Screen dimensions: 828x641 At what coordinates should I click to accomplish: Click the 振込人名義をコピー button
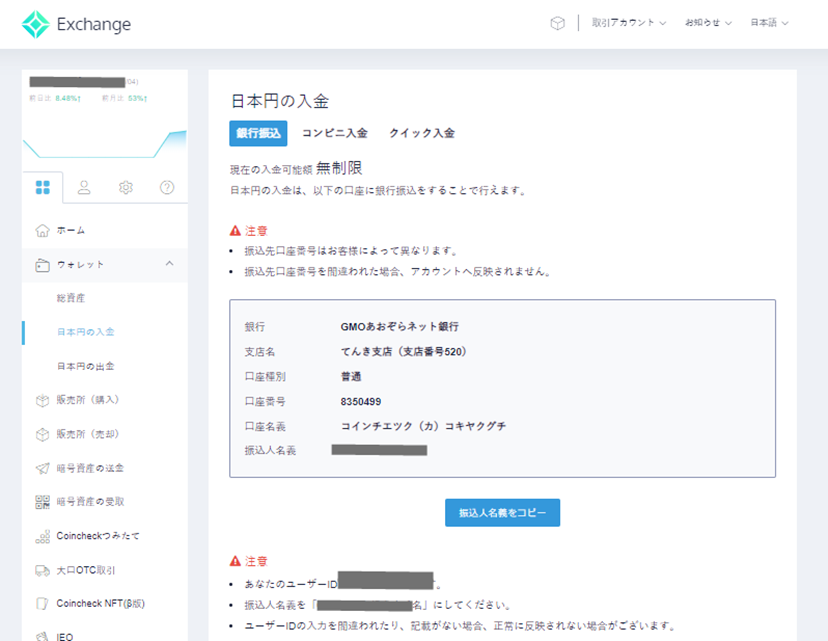[x=502, y=512]
